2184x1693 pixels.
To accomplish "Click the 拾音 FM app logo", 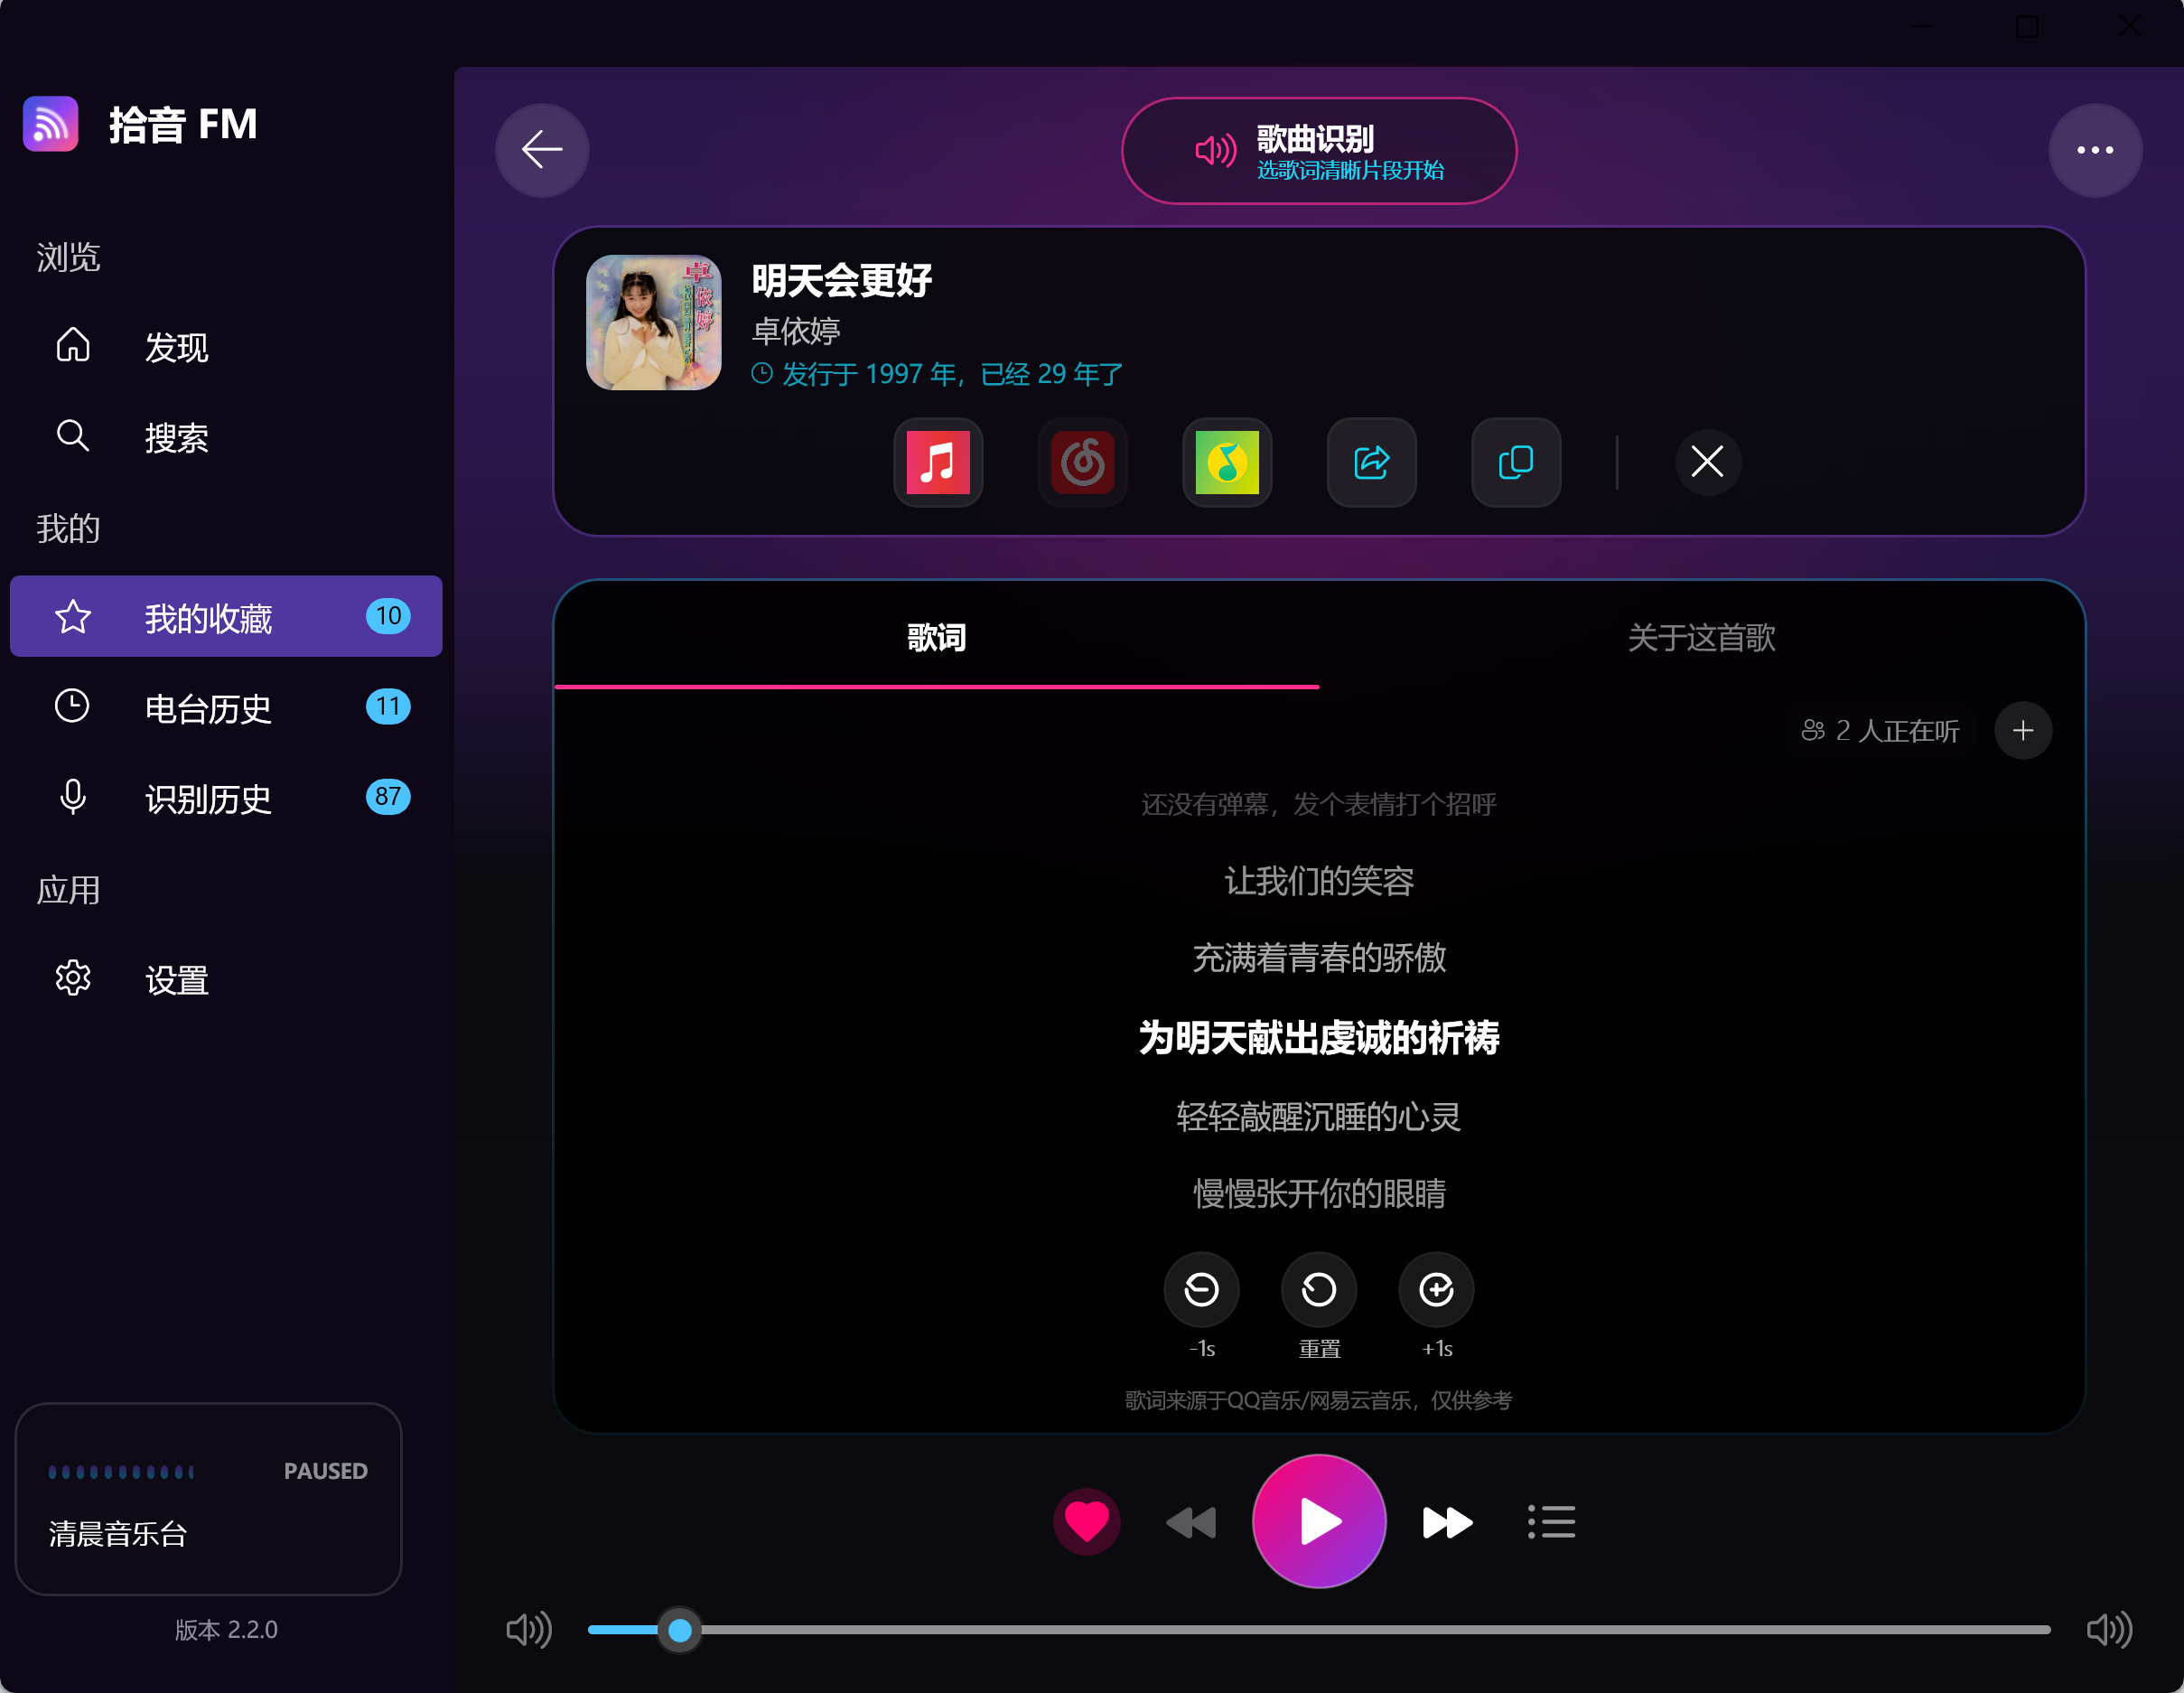I will pos(51,124).
